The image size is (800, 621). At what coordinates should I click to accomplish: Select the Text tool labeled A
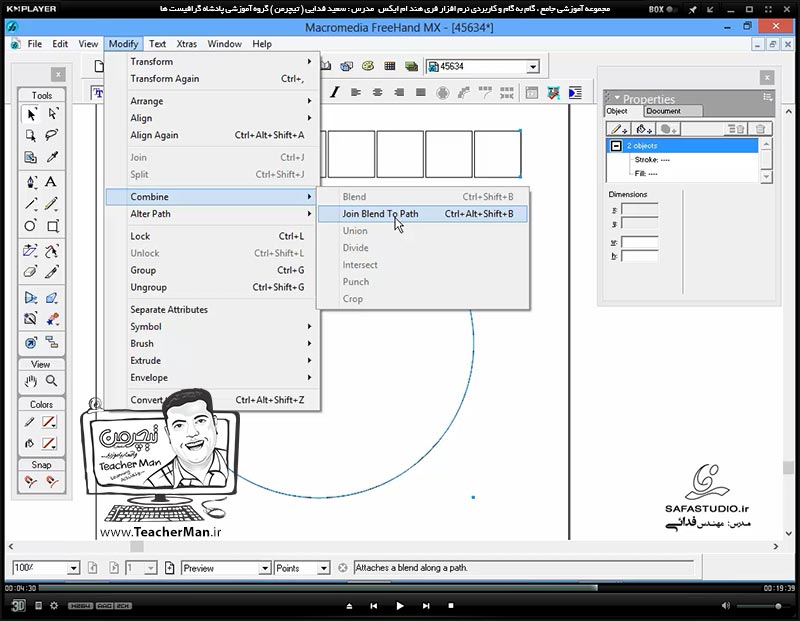click(x=51, y=182)
